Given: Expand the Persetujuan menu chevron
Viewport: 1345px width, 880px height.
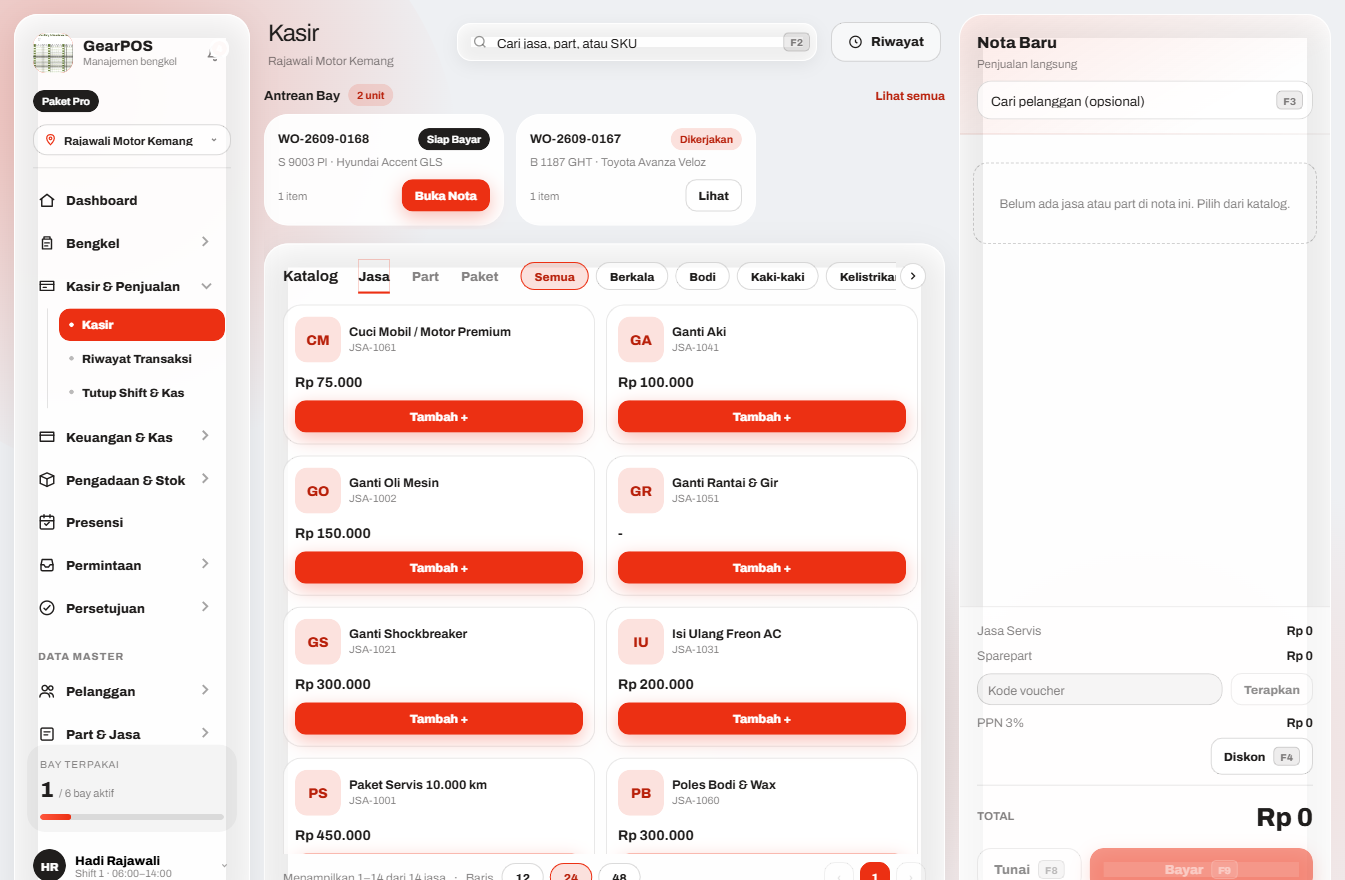Looking at the screenshot, I should click(205, 607).
